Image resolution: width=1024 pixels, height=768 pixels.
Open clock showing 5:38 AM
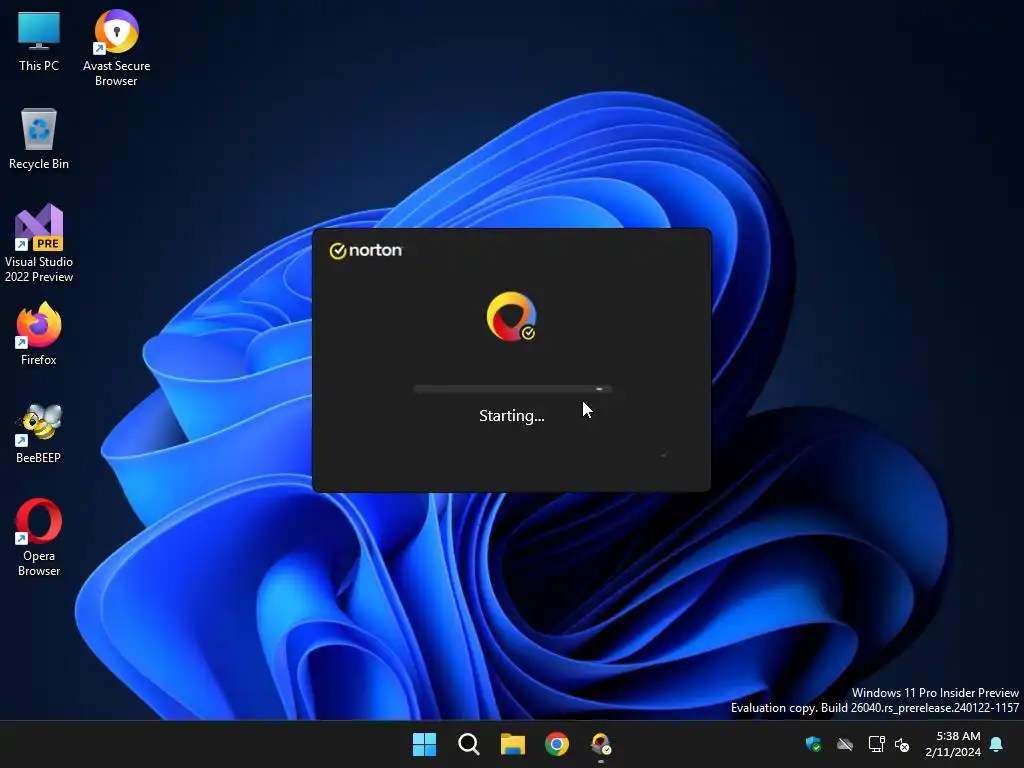(953, 744)
